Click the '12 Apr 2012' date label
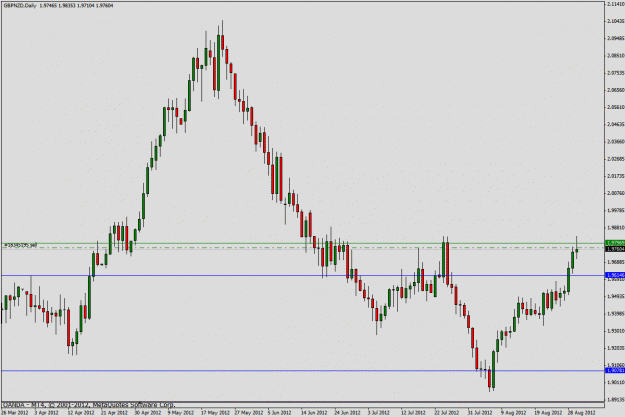Screen dimensions: 625x417 click(81, 413)
